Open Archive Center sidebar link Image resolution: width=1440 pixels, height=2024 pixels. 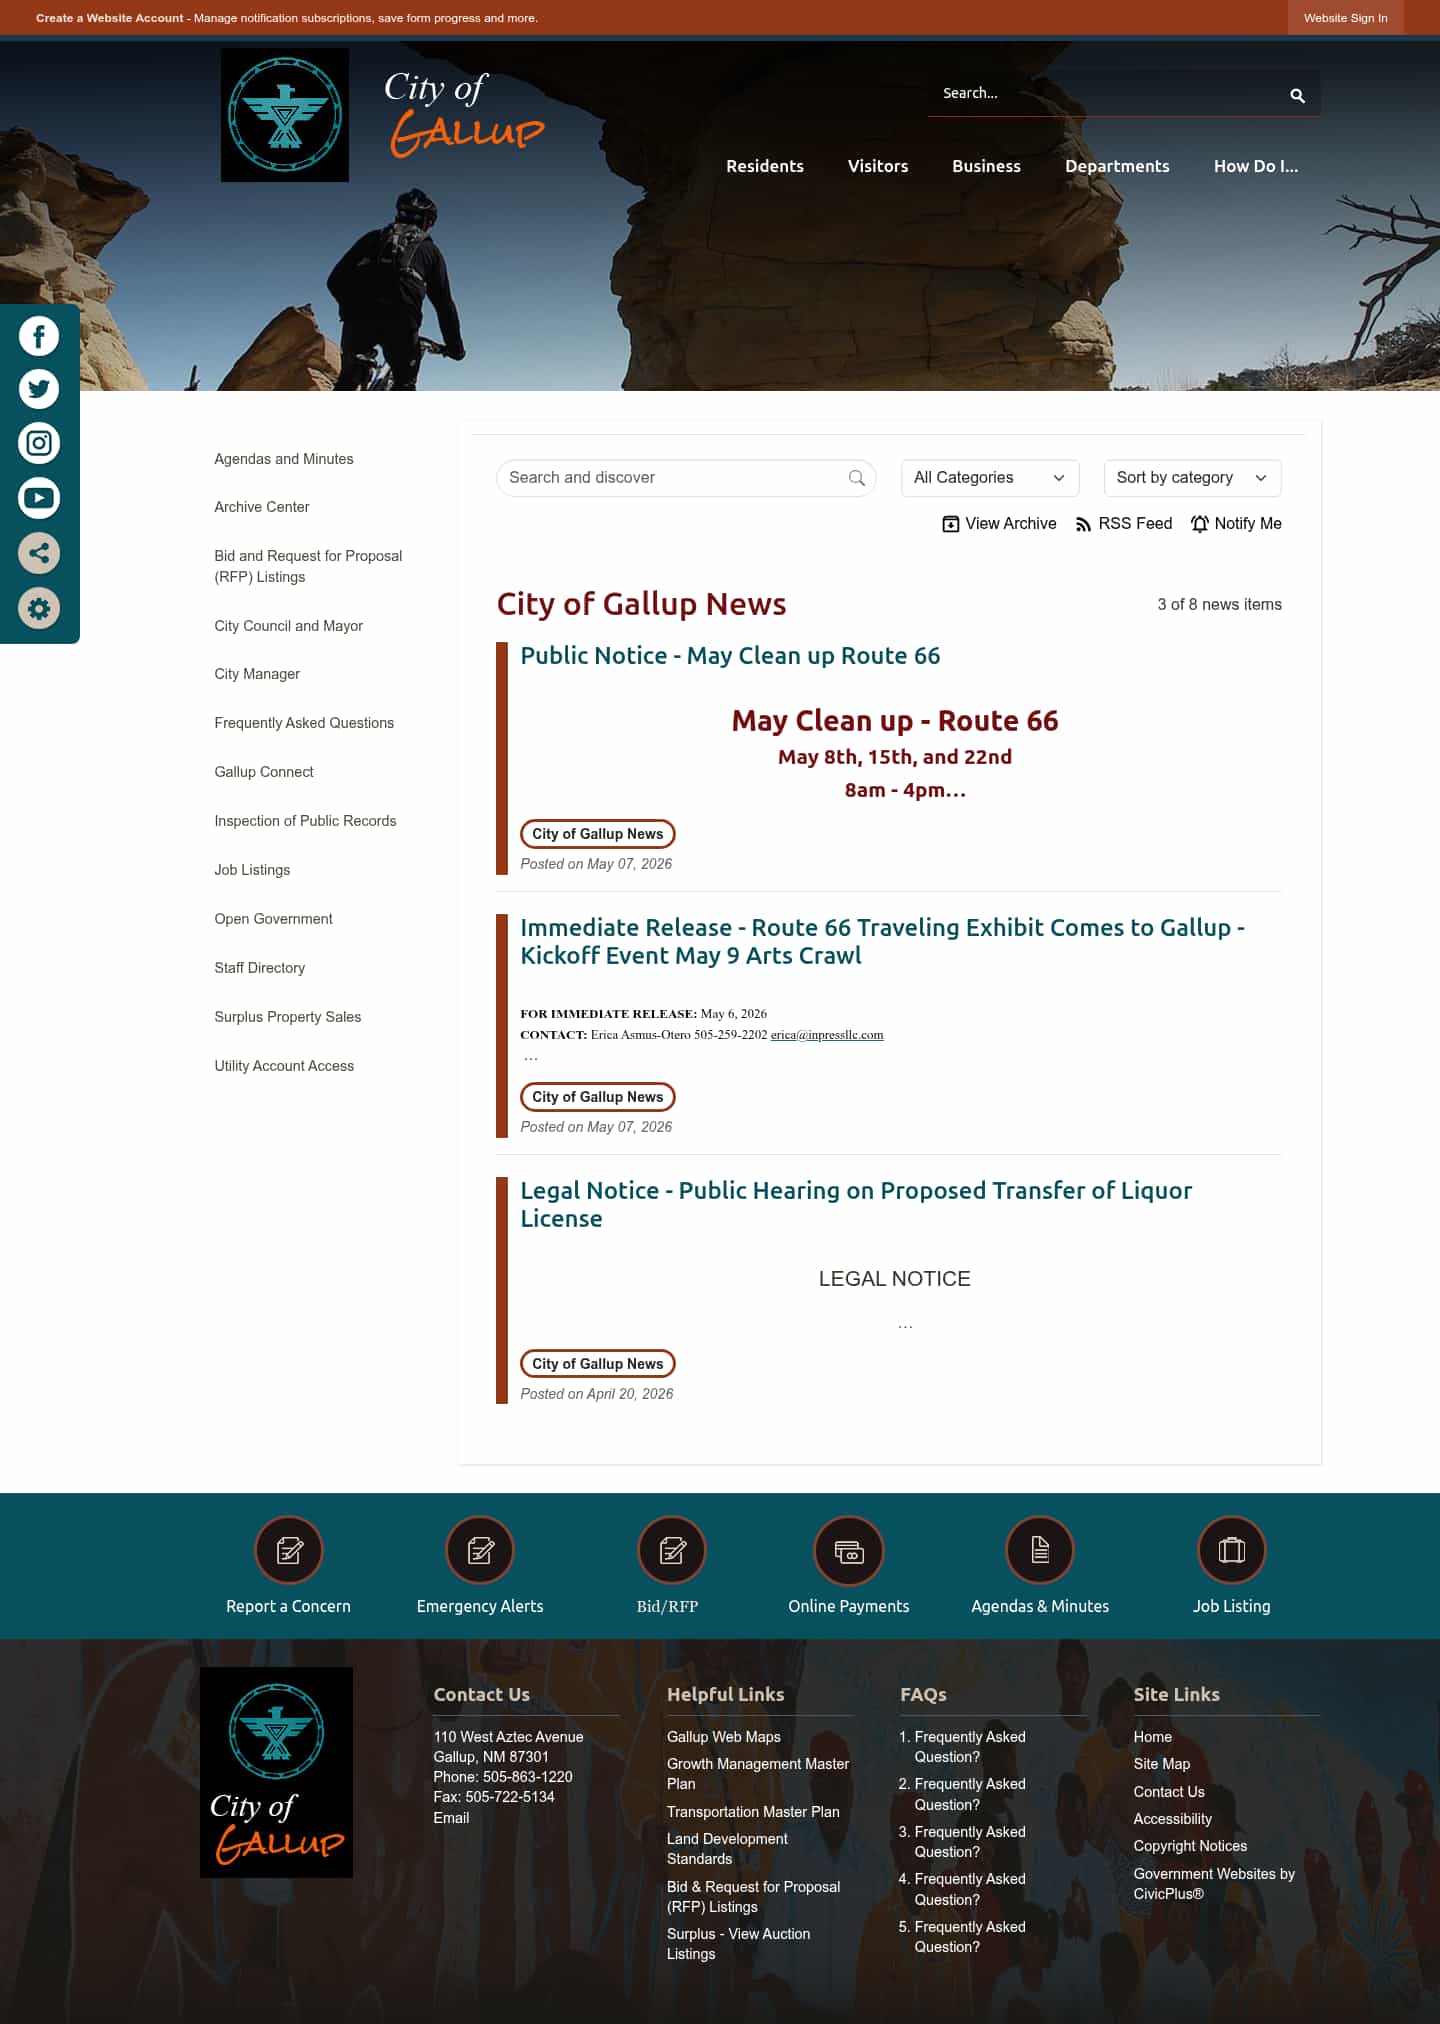262,507
